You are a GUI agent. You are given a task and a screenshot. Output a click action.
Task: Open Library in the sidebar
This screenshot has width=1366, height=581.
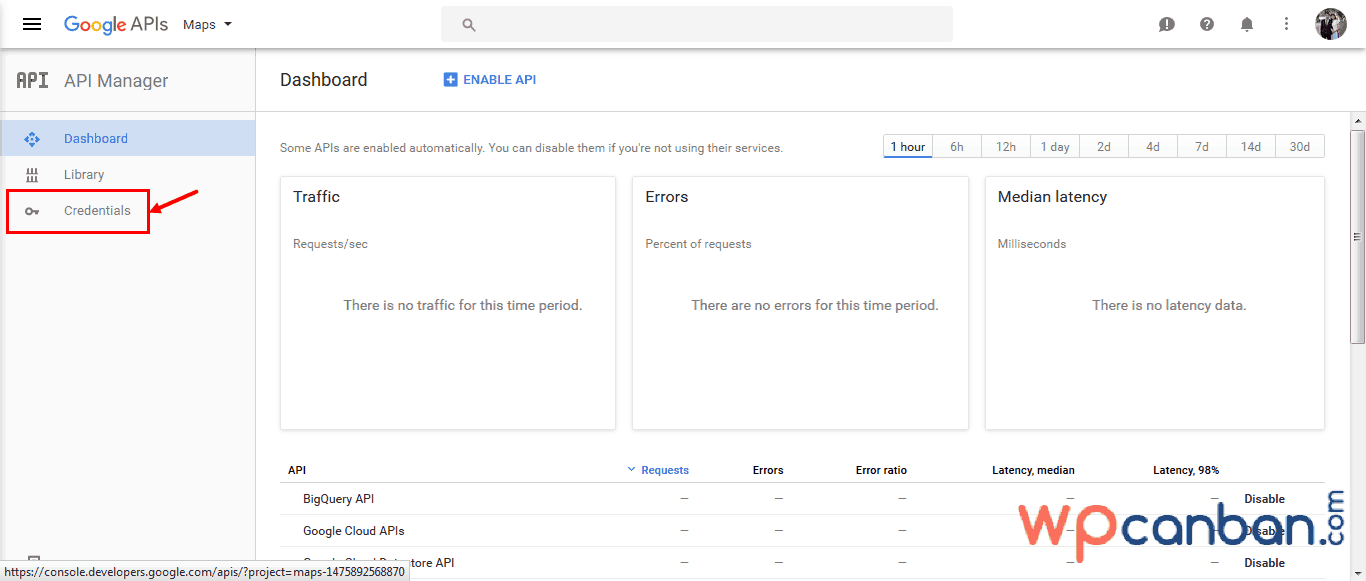pyautogui.click(x=128, y=174)
